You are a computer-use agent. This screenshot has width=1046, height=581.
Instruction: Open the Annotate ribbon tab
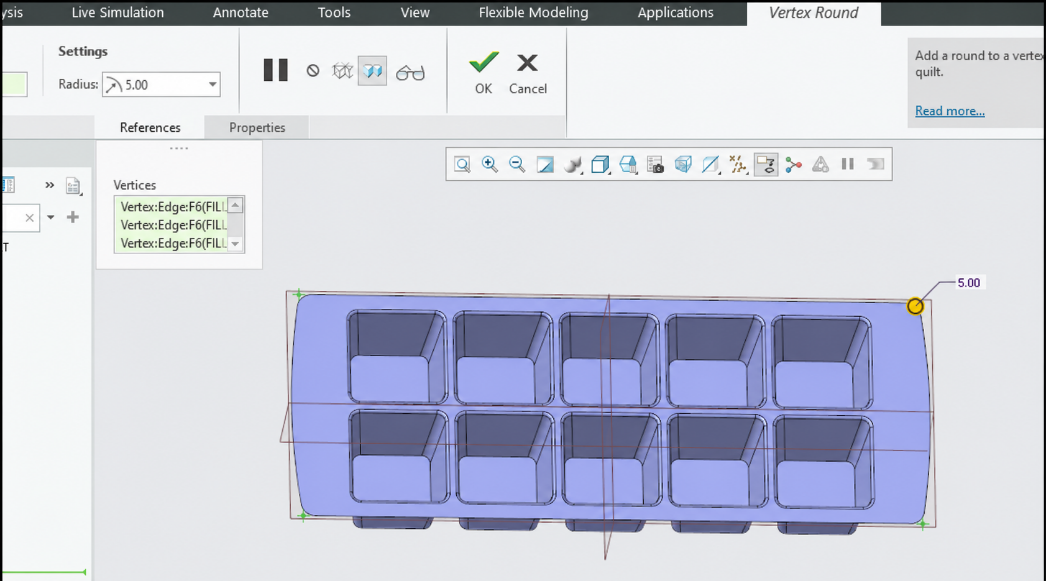point(240,13)
